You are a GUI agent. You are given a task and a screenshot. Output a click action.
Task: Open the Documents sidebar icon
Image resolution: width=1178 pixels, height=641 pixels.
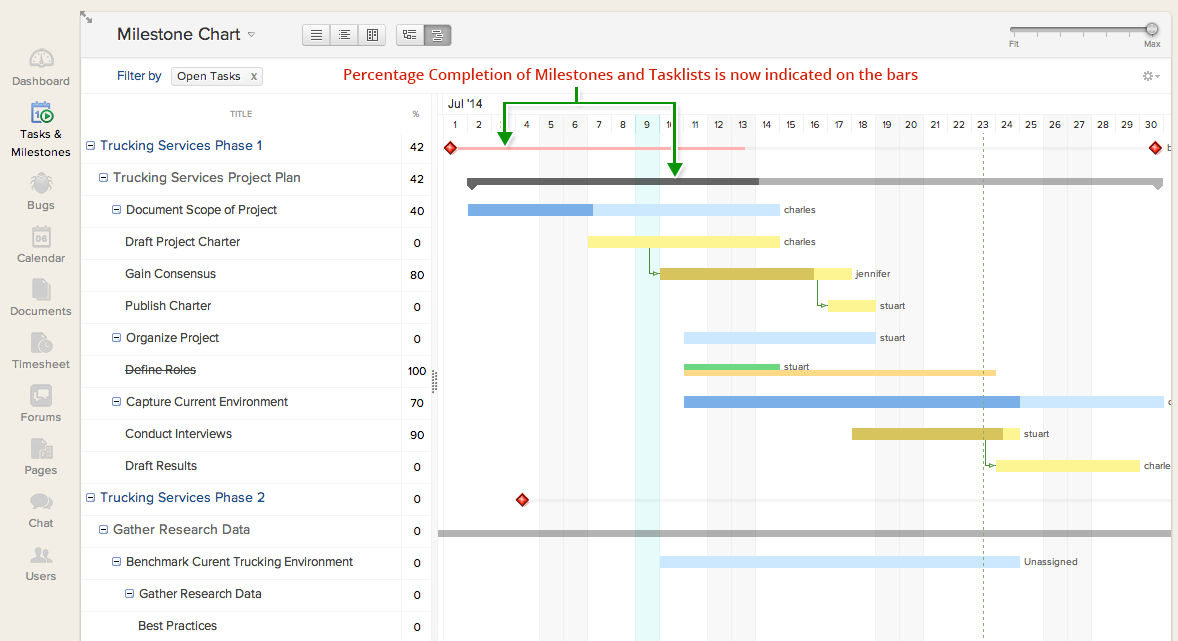(x=41, y=296)
